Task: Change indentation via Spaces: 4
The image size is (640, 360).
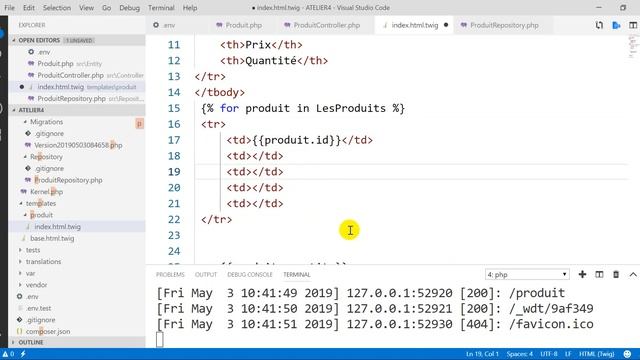Action: click(x=520, y=354)
